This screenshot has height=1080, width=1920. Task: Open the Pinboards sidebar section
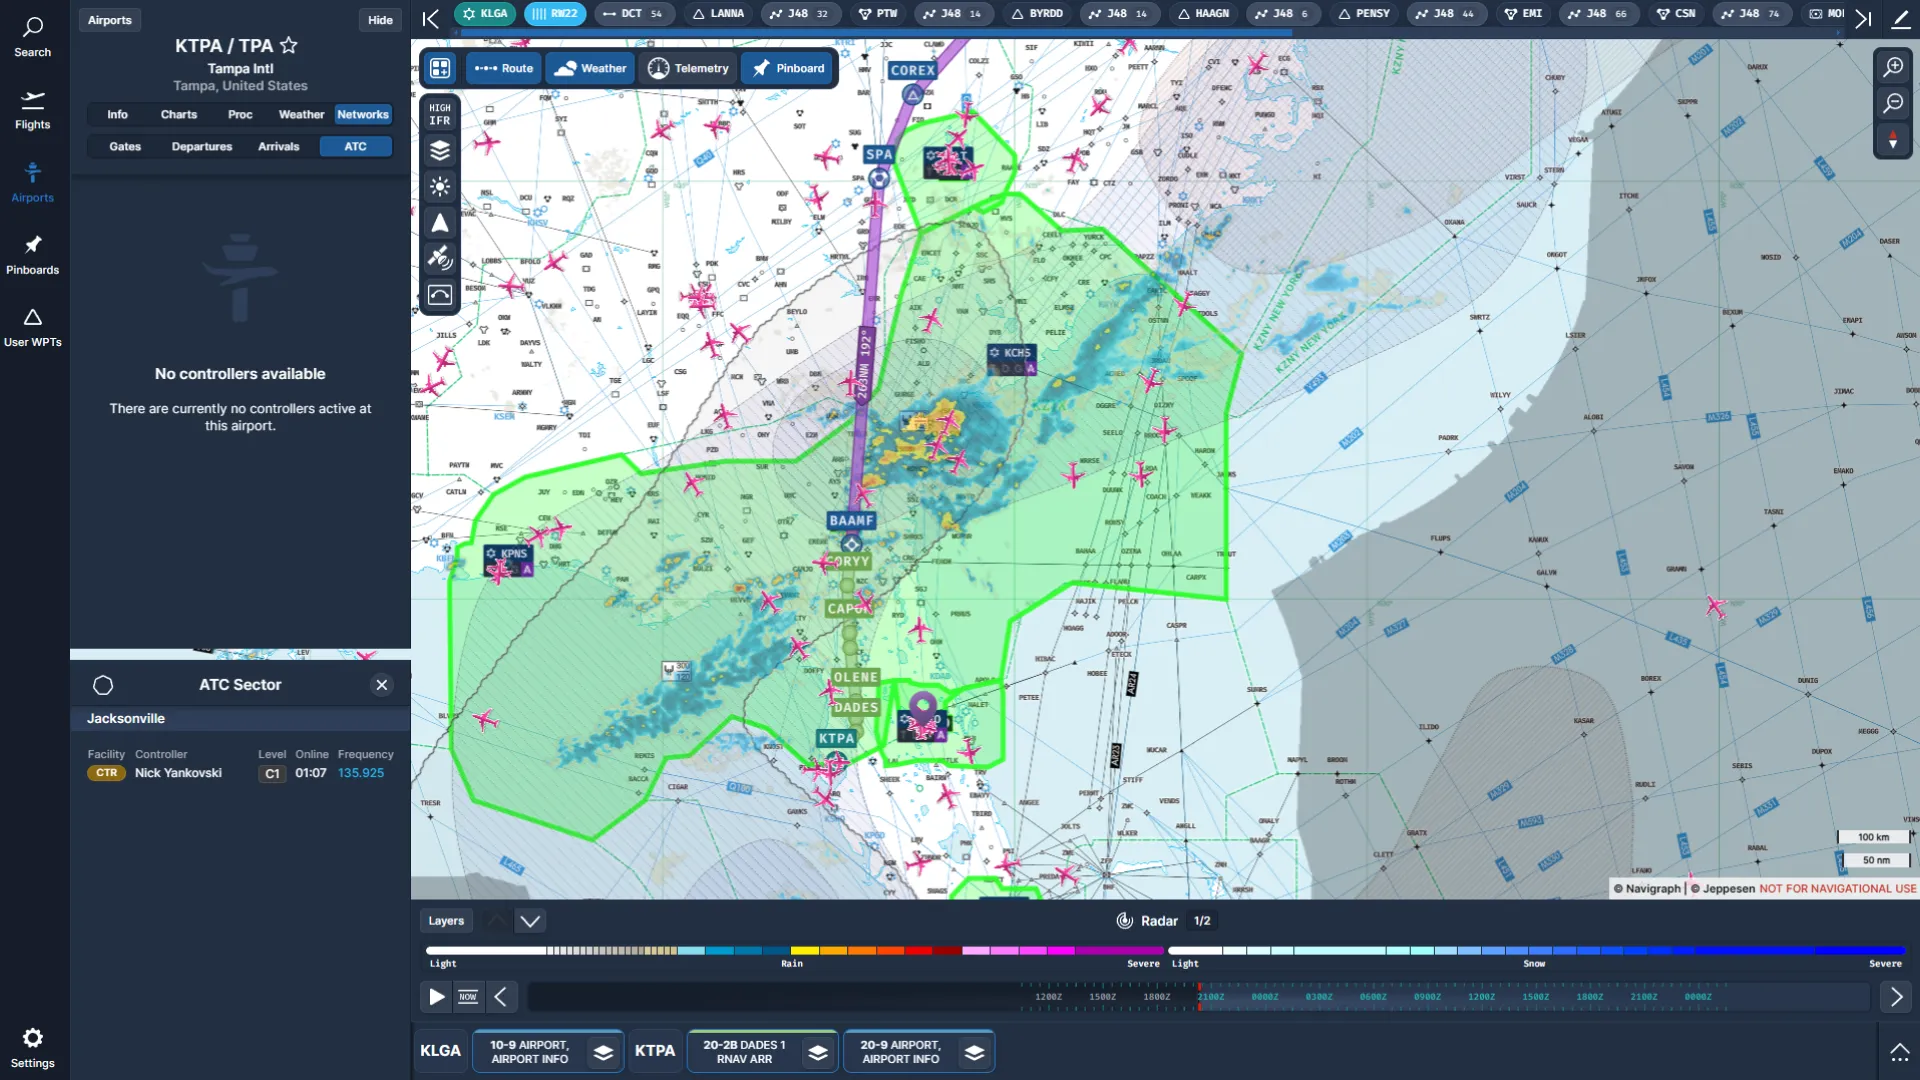33,255
